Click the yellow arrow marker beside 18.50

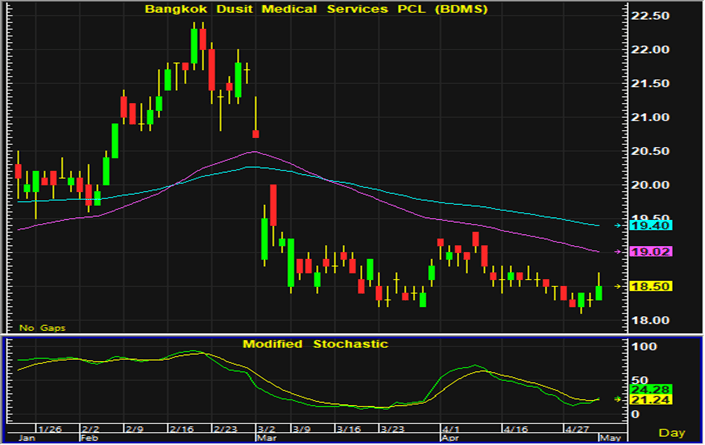[x=618, y=286]
